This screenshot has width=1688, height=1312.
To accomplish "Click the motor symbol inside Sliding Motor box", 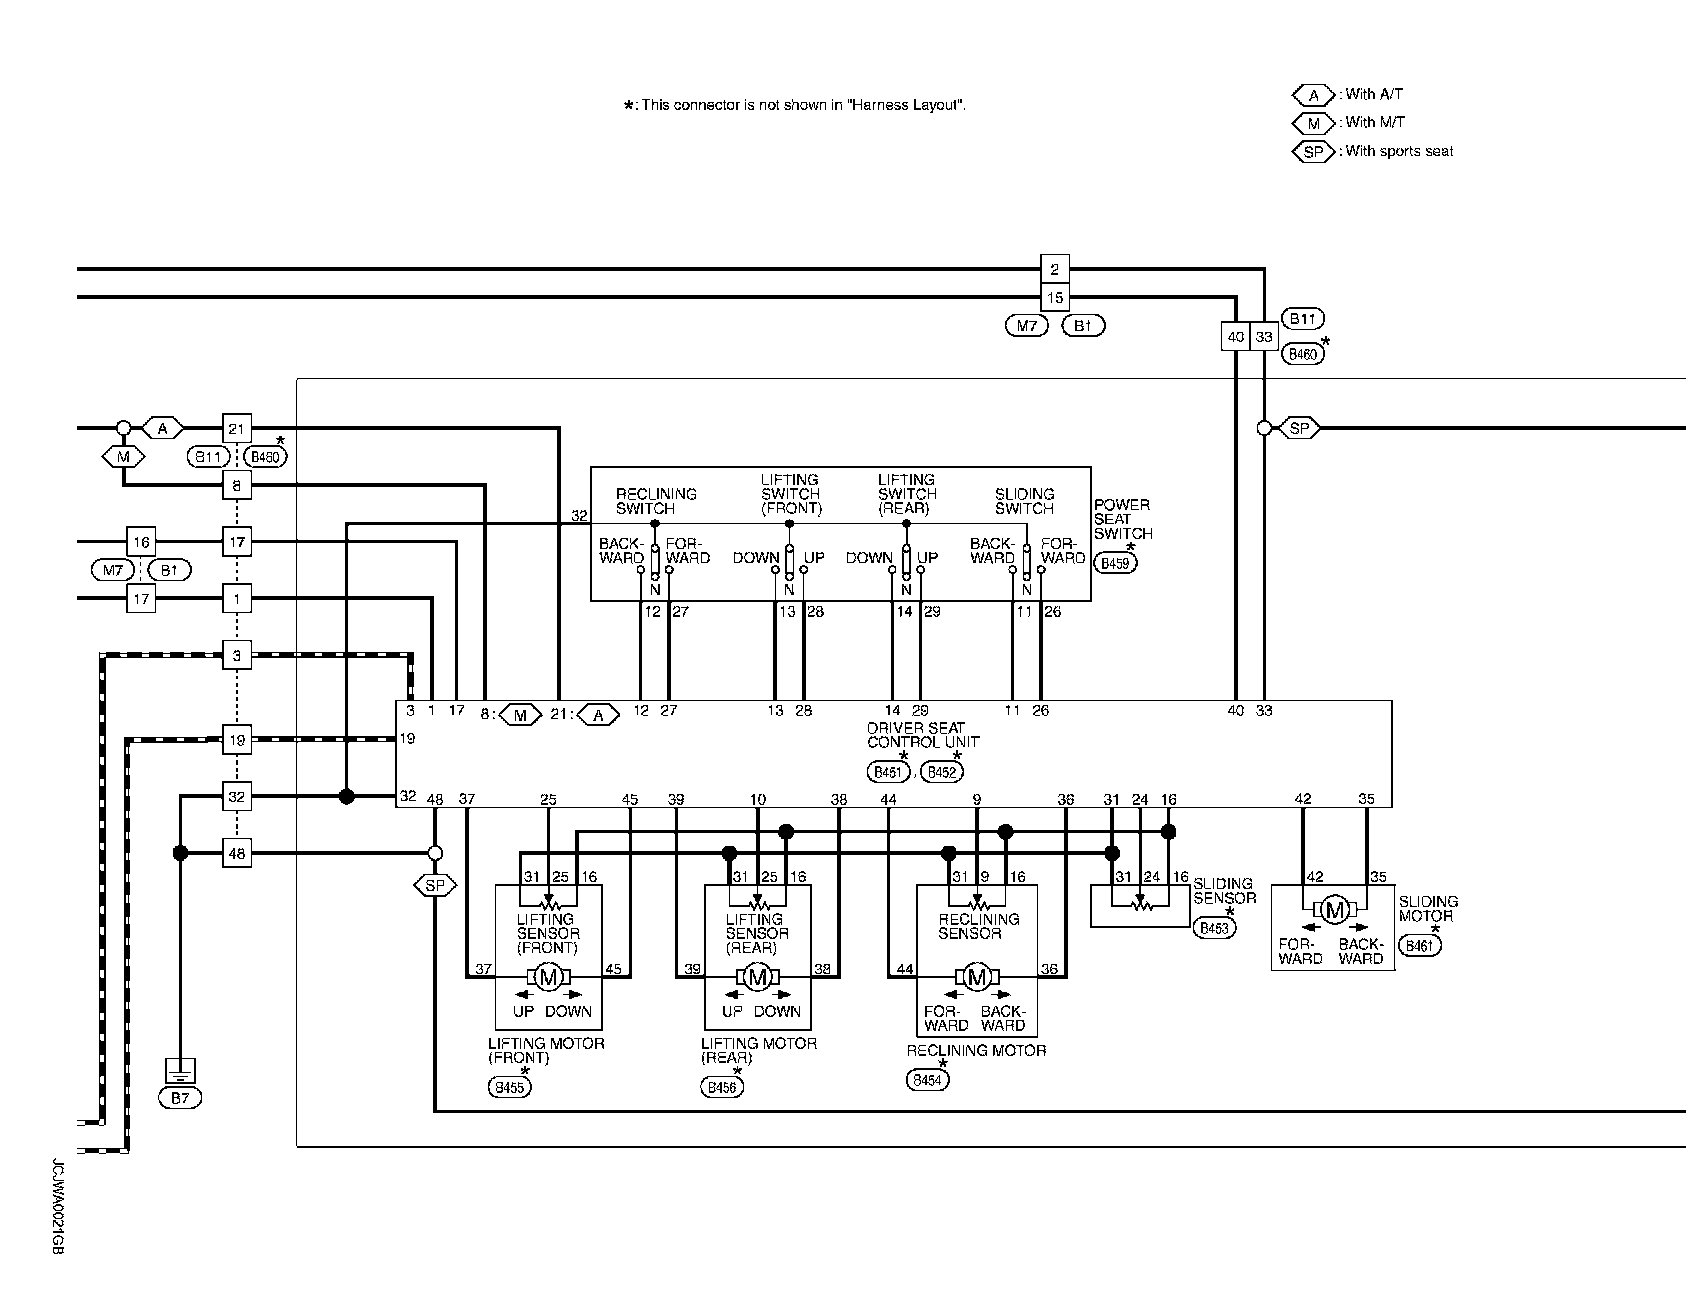I will (x=1334, y=910).
